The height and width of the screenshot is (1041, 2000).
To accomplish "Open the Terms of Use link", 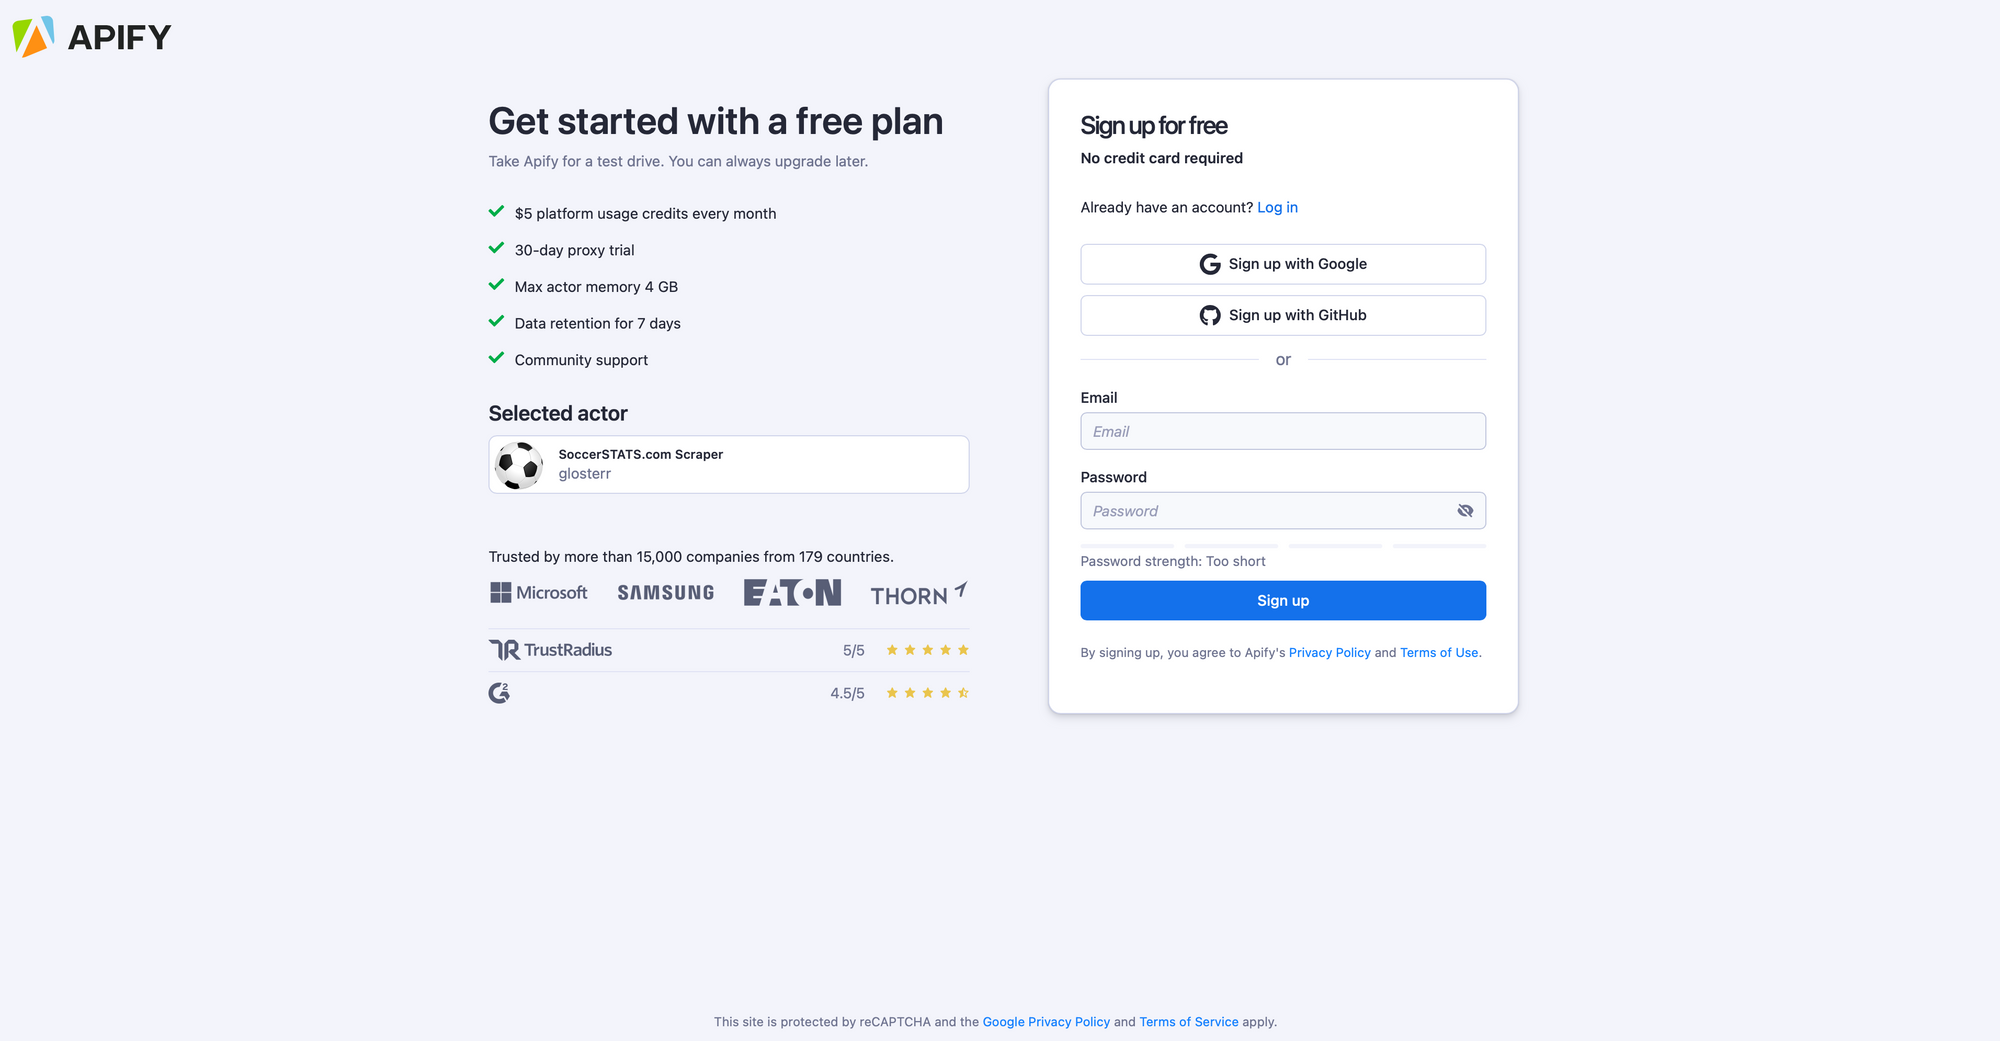I will point(1438,652).
